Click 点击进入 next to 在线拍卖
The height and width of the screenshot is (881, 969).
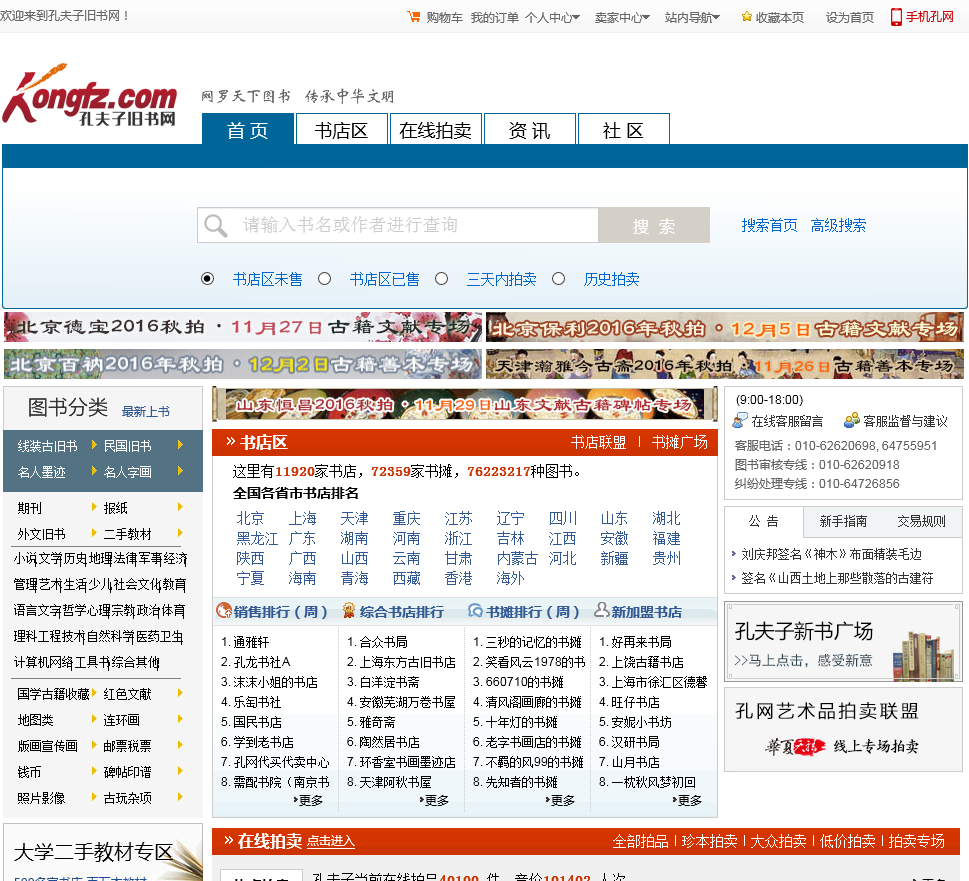coord(331,841)
